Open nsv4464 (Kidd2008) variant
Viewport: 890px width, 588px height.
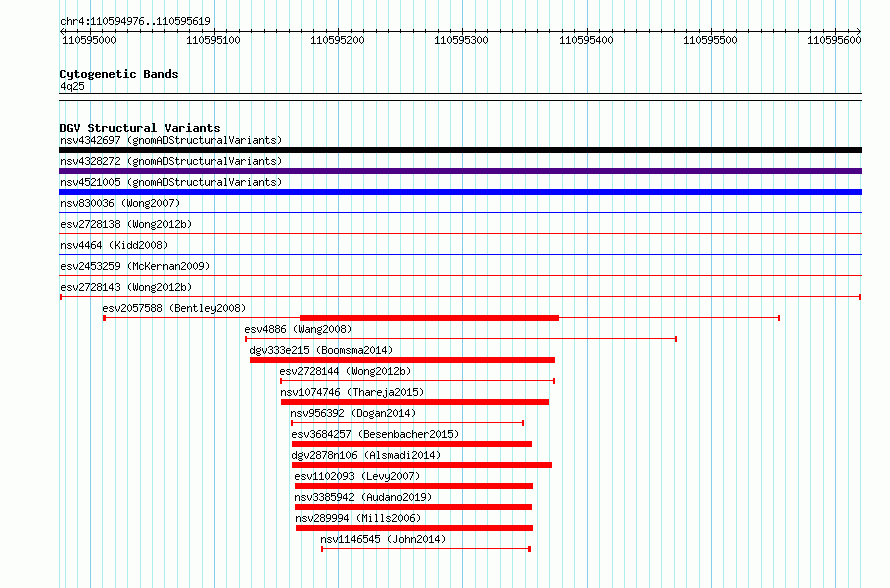114,245
